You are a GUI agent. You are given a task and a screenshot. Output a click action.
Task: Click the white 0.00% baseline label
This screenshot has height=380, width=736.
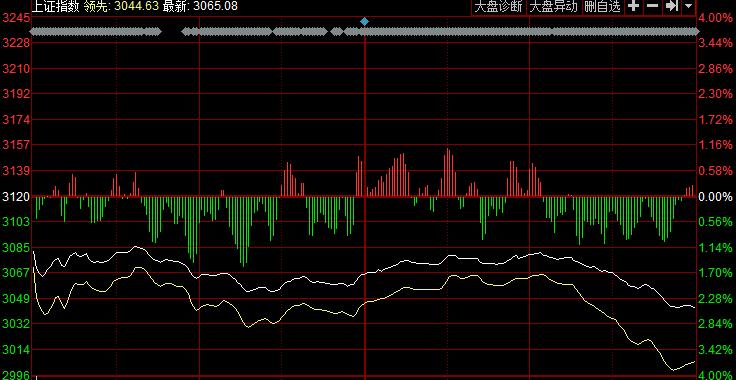coord(715,197)
